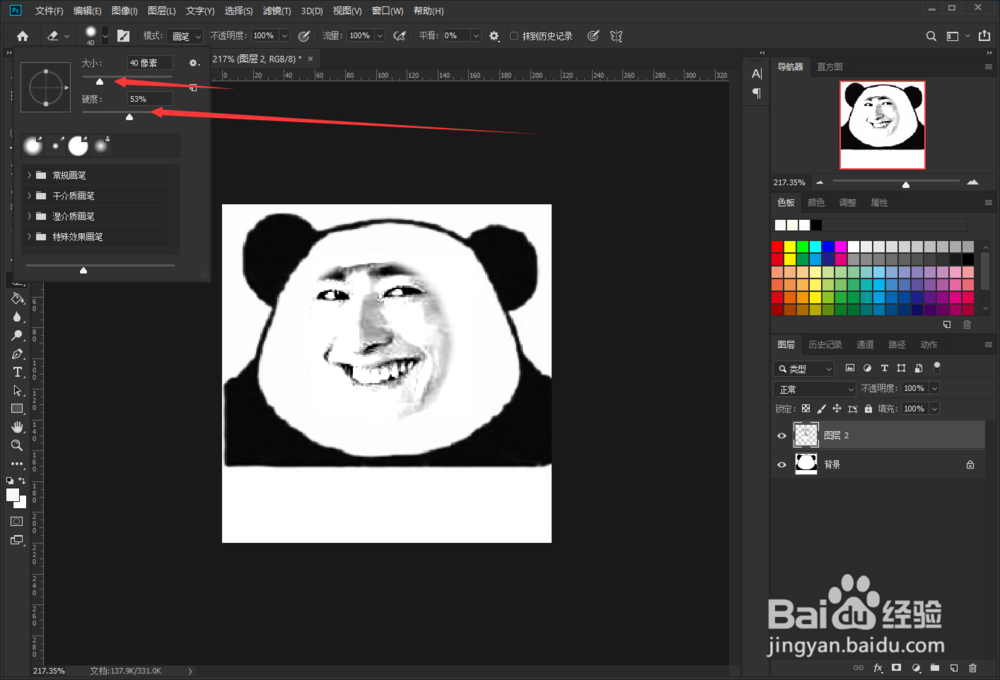Image resolution: width=1000 pixels, height=680 pixels.
Task: Change screen mode icon
Action: 17,540
